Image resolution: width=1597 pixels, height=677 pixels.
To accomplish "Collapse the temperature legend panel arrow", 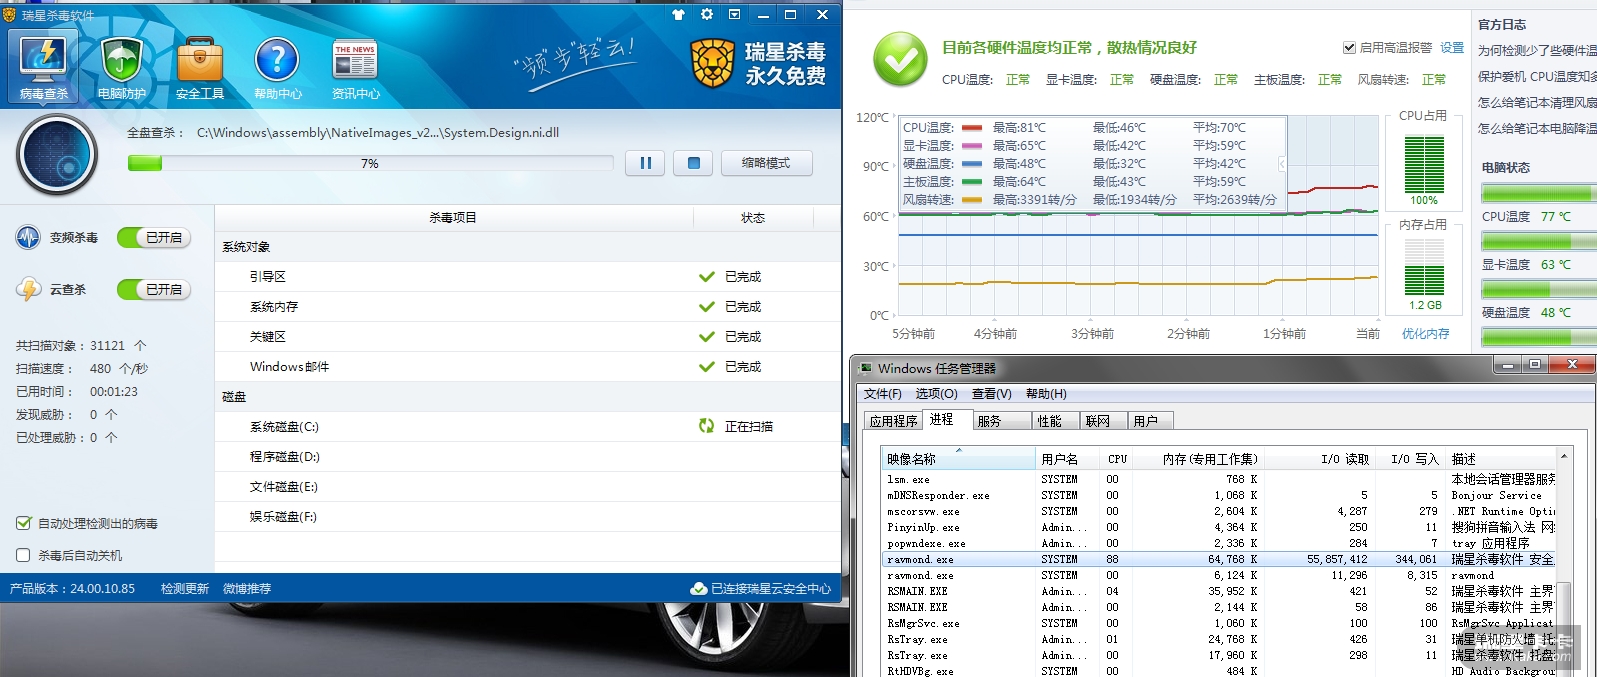I will [x=1282, y=164].
